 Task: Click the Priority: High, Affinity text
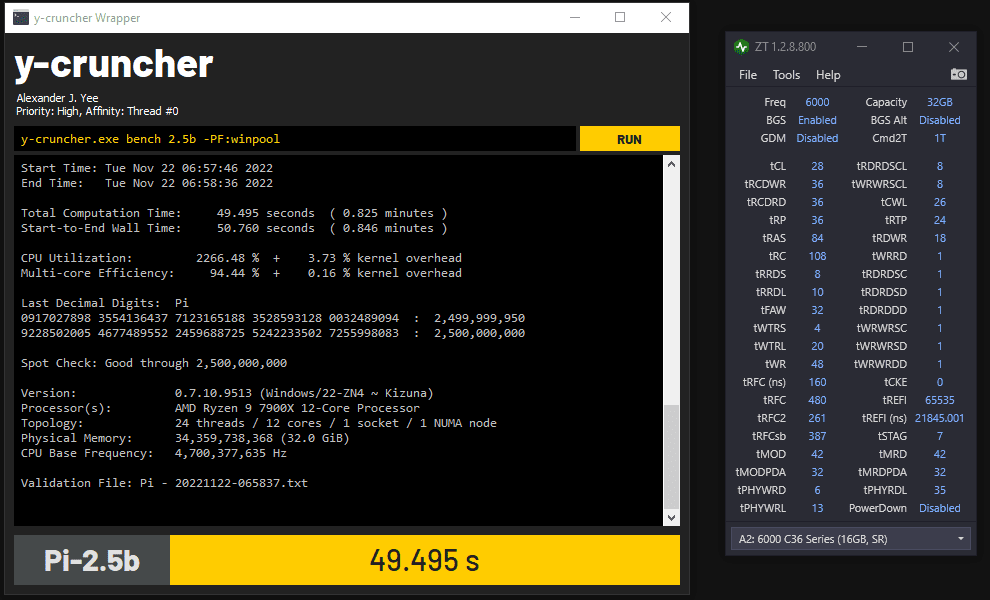click(97, 111)
